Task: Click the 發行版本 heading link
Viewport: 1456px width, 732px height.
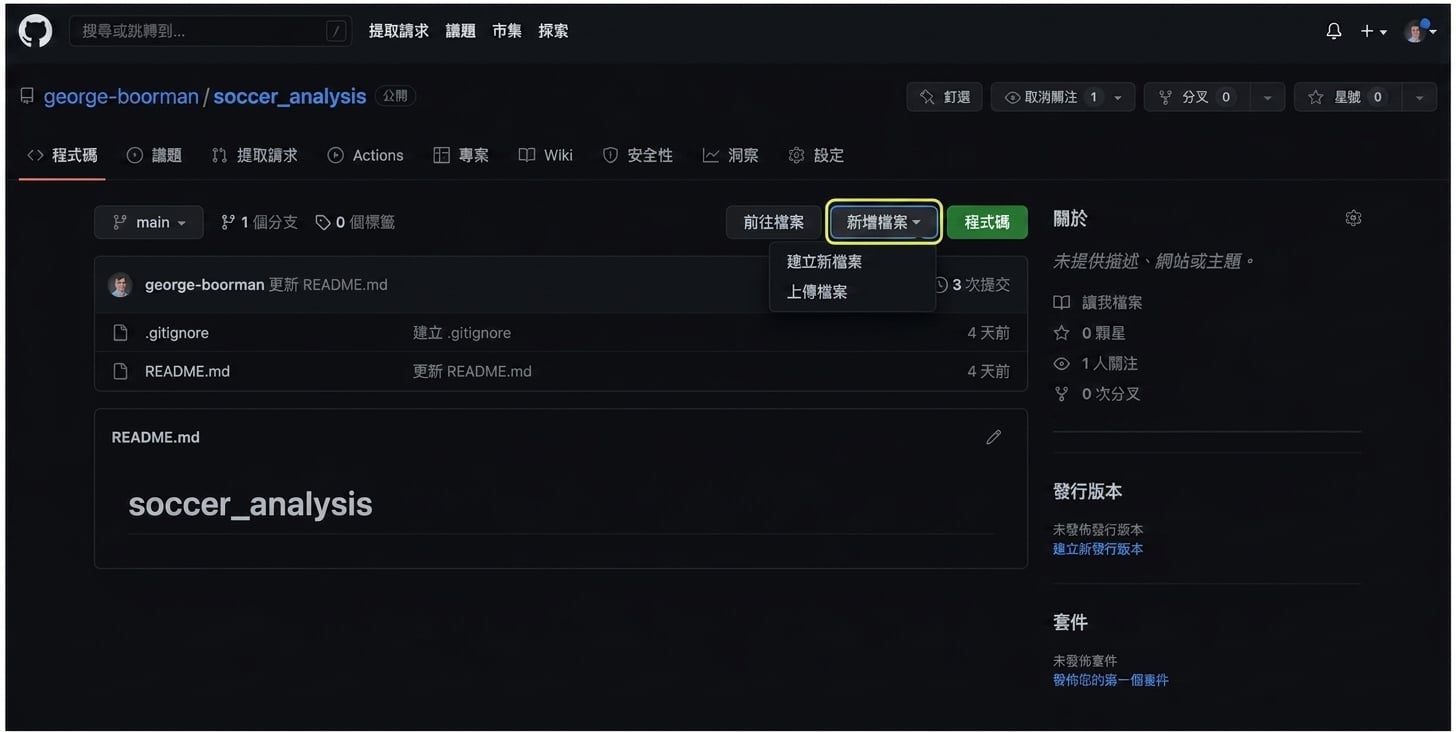Action: point(1087,492)
